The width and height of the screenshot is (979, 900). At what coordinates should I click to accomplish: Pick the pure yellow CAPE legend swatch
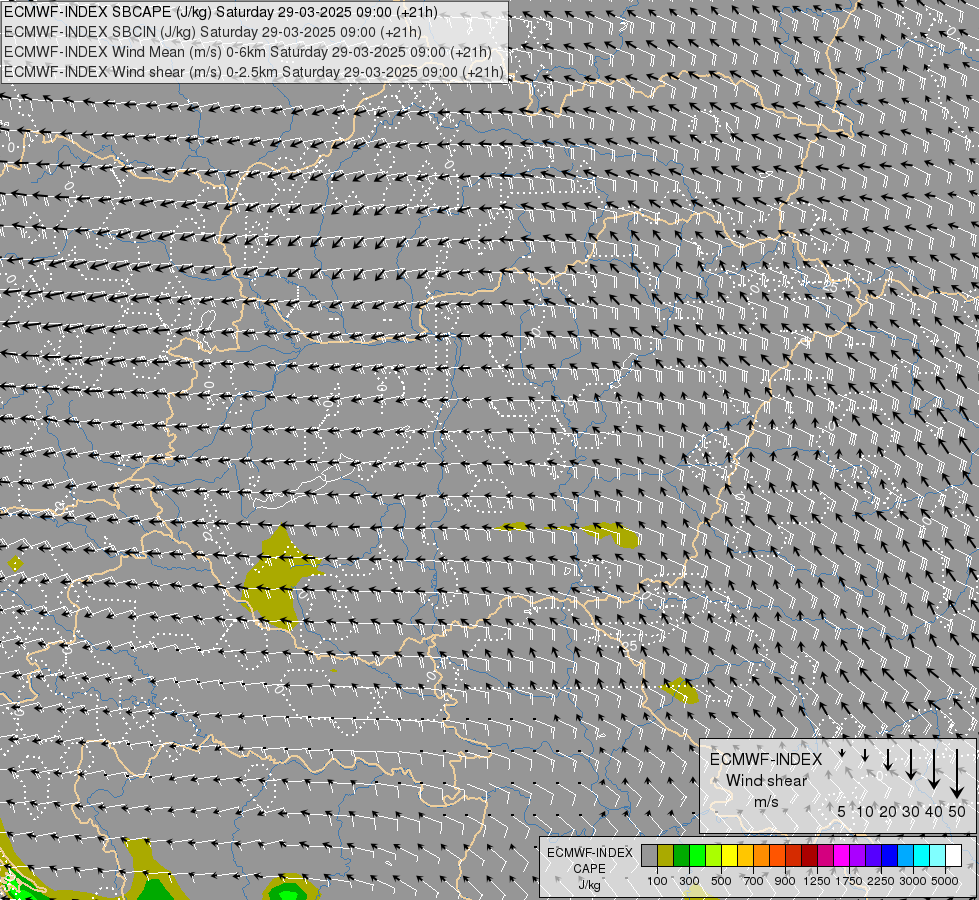729,855
